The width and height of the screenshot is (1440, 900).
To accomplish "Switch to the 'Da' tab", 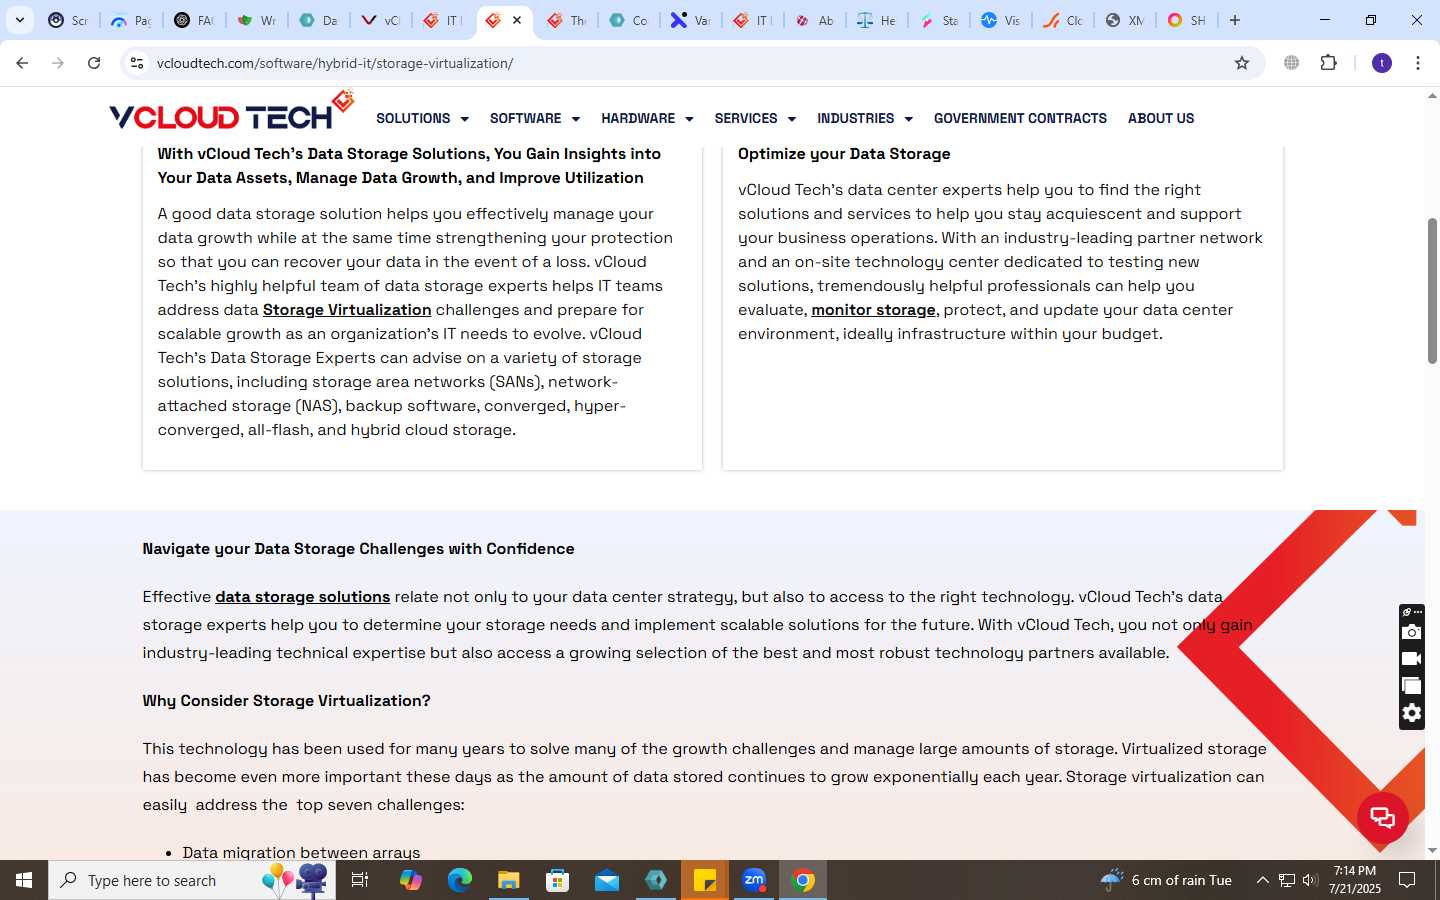I will (x=319, y=20).
